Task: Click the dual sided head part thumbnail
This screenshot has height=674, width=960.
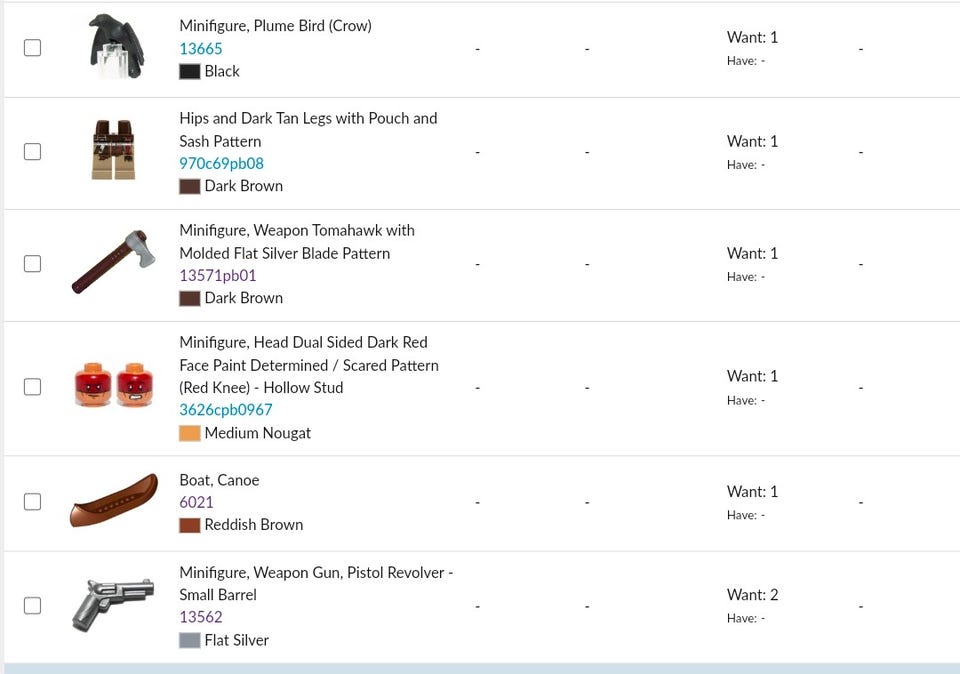Action: (x=114, y=385)
